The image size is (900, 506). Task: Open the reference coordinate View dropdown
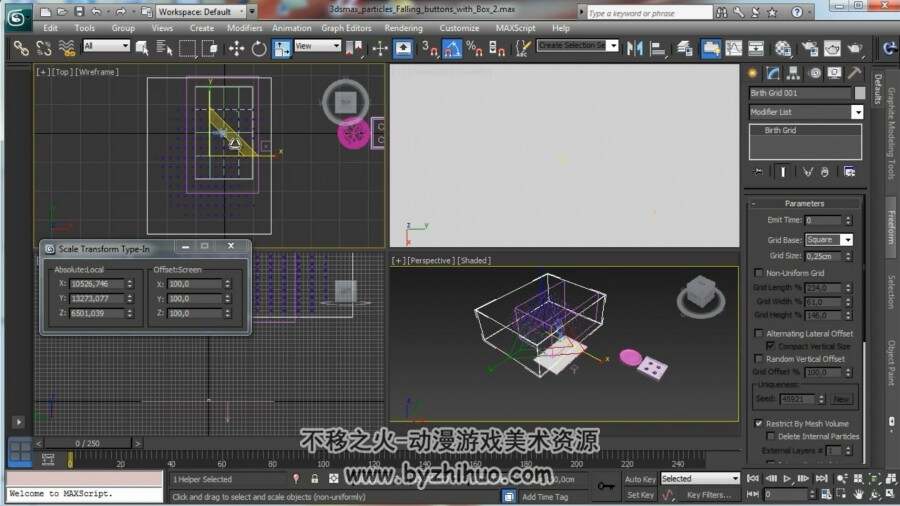point(317,46)
